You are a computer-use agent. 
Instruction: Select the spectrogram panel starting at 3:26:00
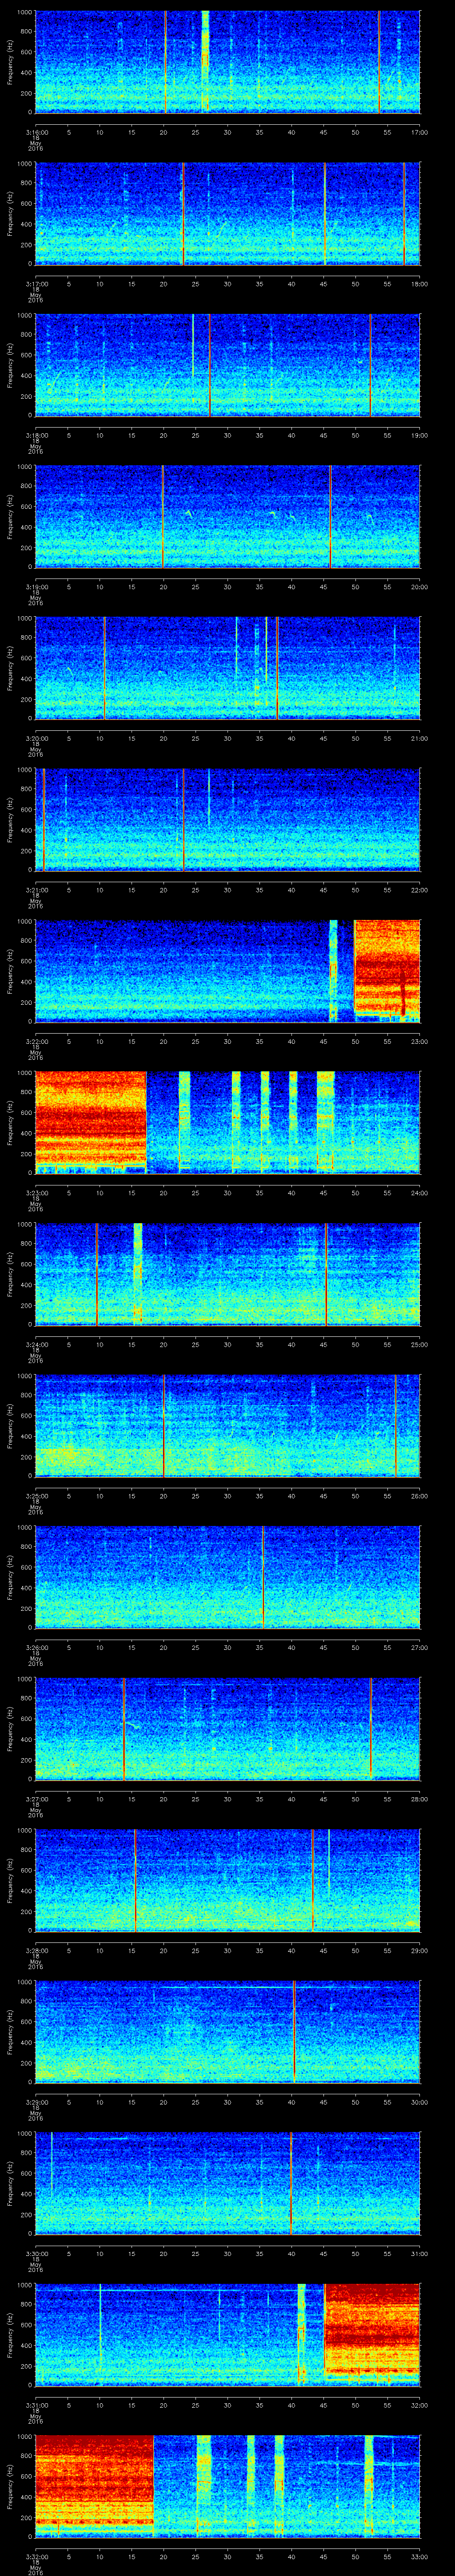pos(227,1576)
